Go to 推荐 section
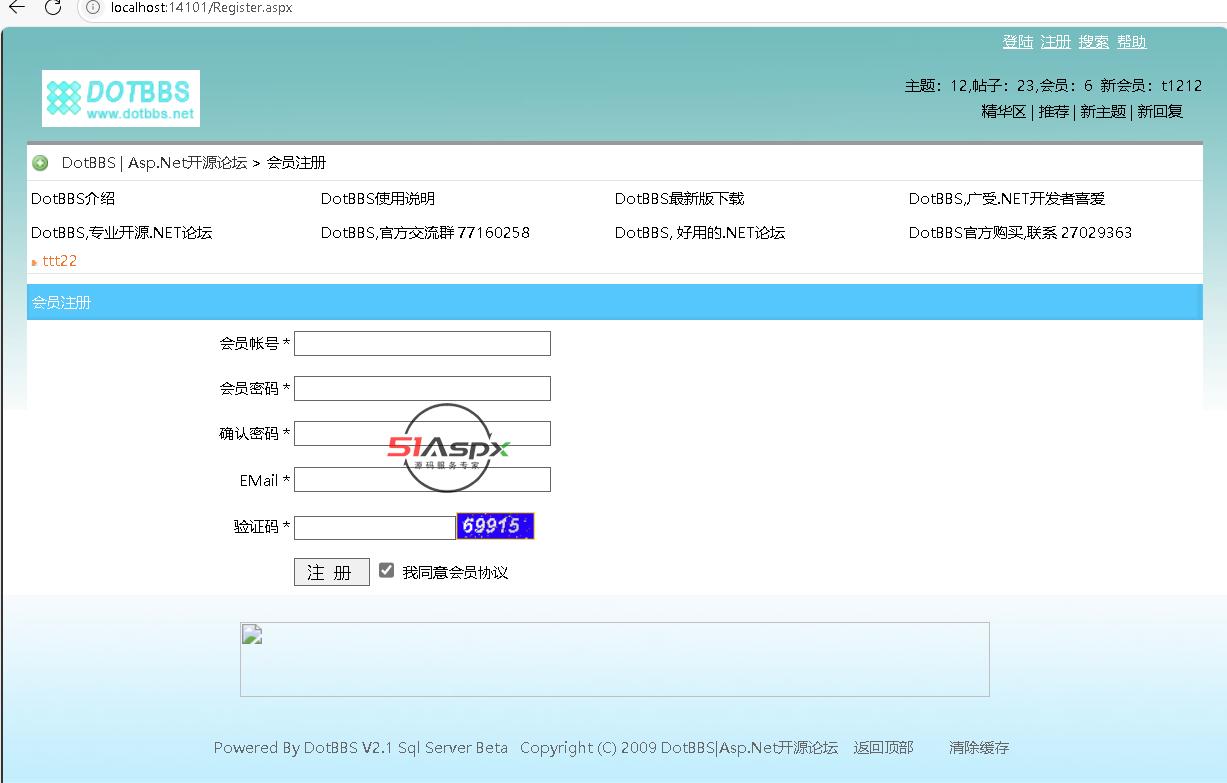The image size is (1227, 783). pyautogui.click(x=1054, y=112)
